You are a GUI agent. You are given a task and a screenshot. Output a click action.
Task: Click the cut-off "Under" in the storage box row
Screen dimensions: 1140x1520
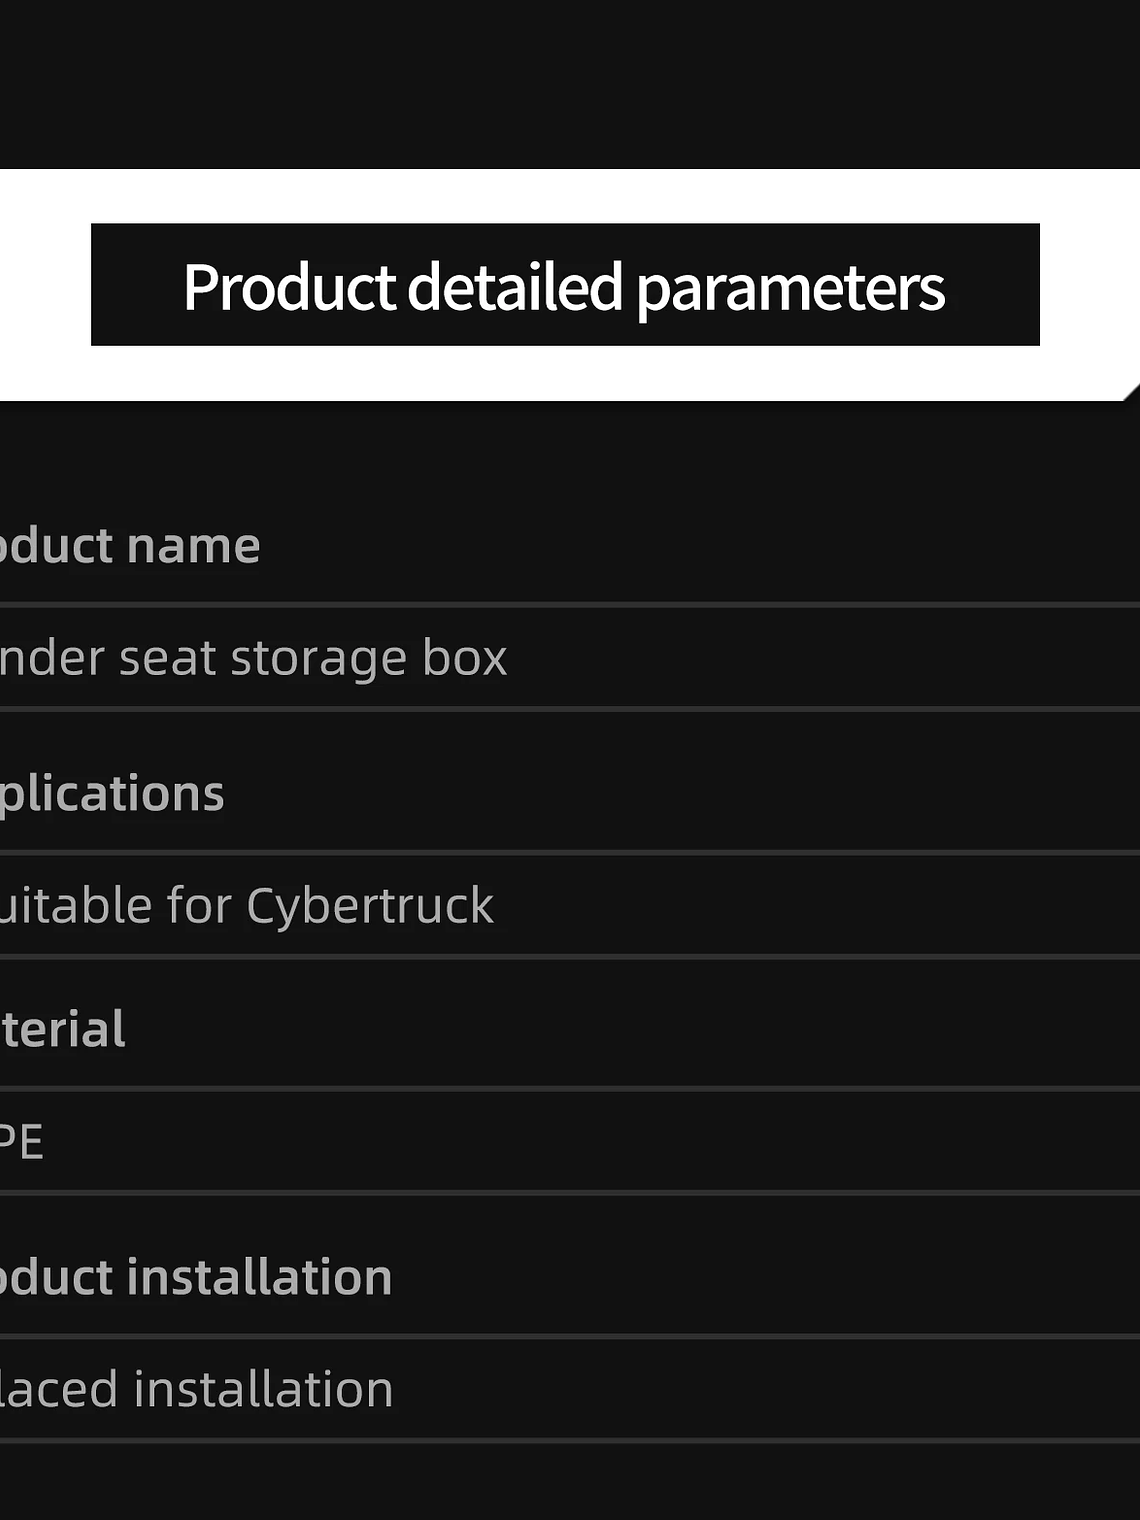click(51, 658)
